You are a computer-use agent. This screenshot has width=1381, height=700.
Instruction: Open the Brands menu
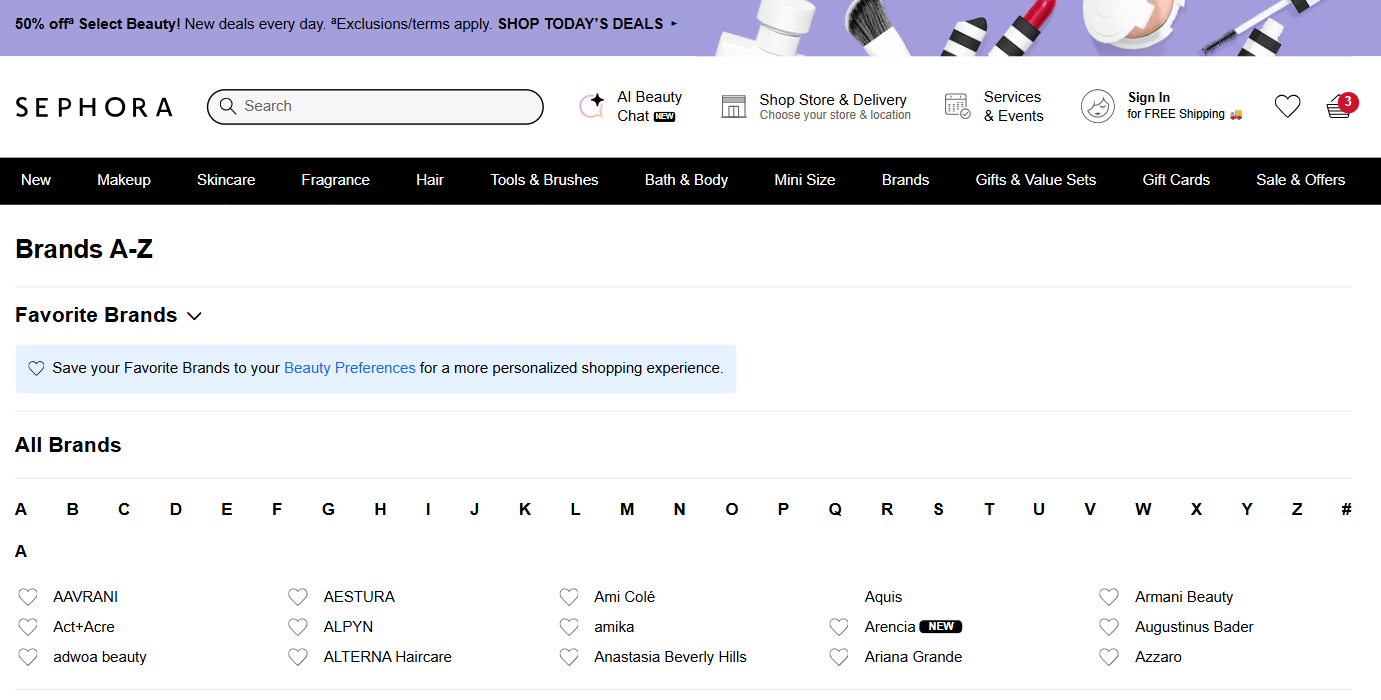click(x=906, y=180)
